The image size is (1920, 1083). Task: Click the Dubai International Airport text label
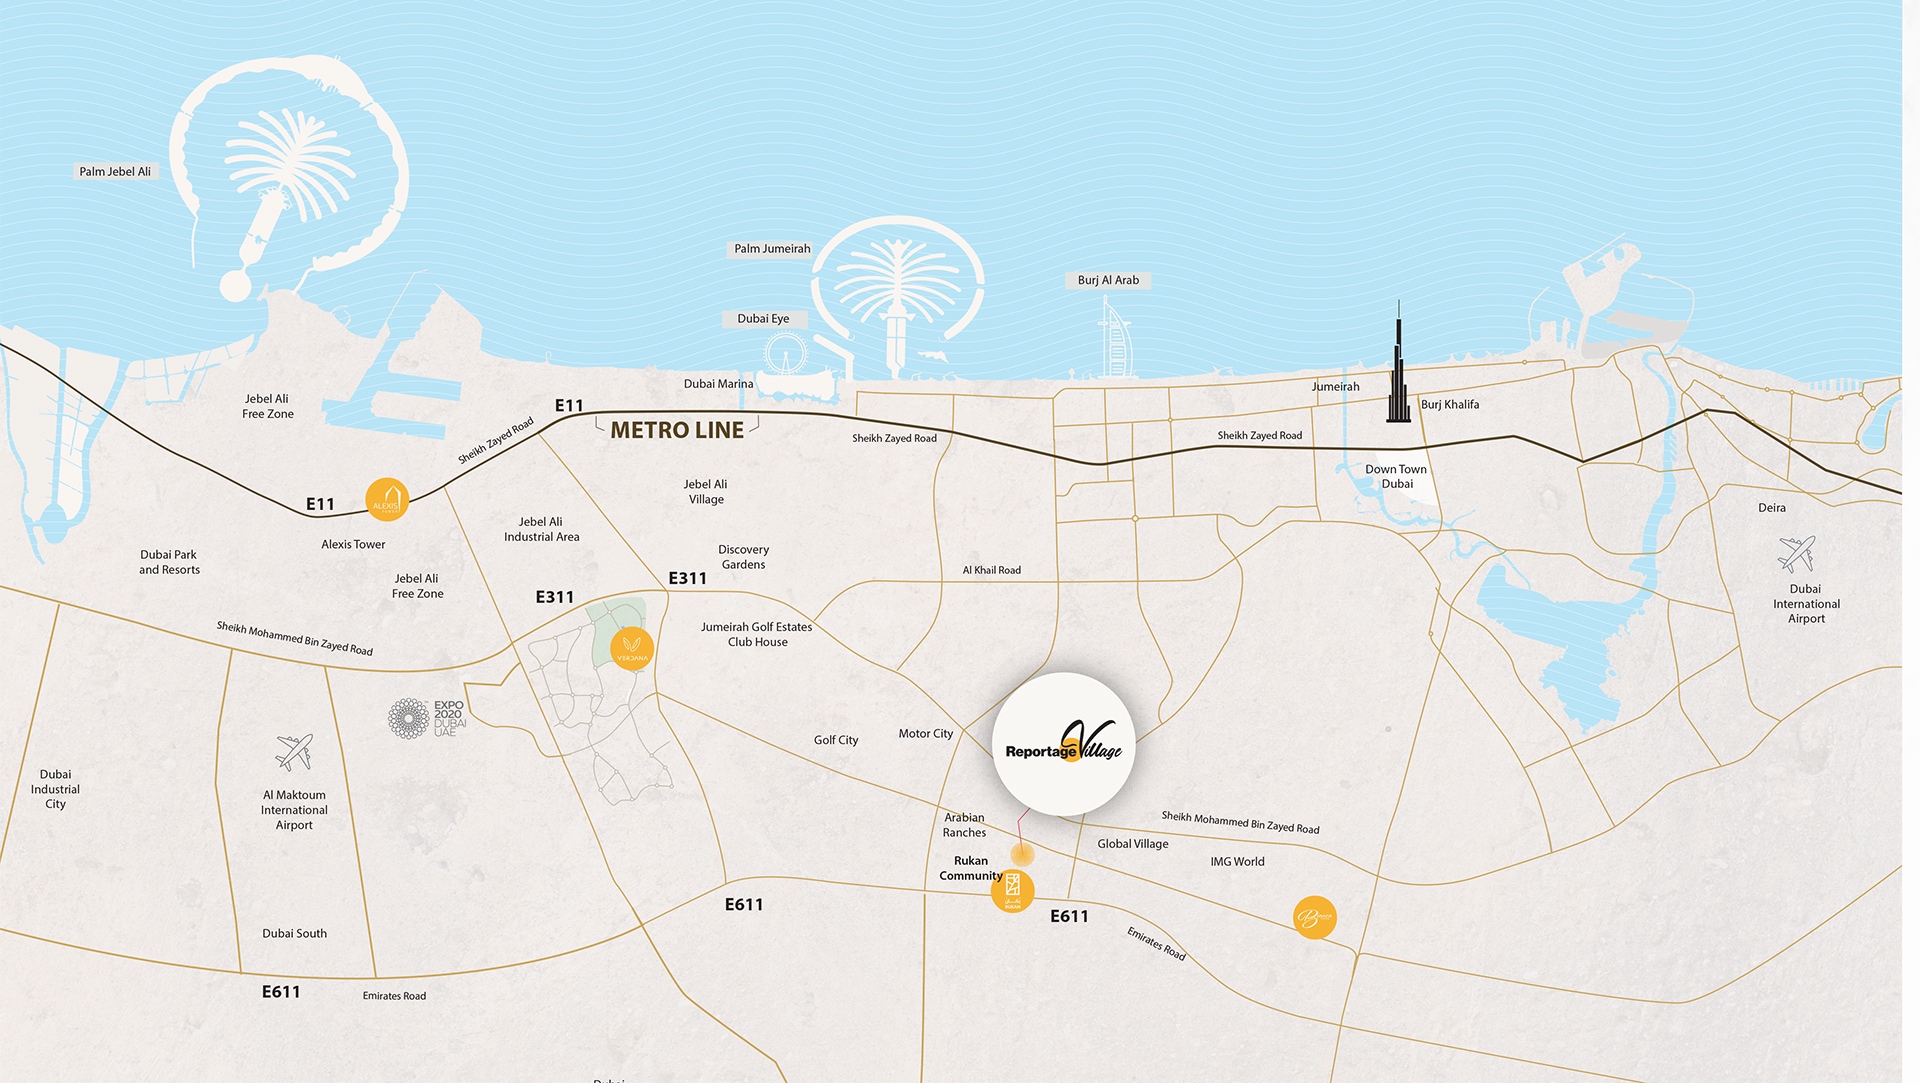coord(1806,604)
